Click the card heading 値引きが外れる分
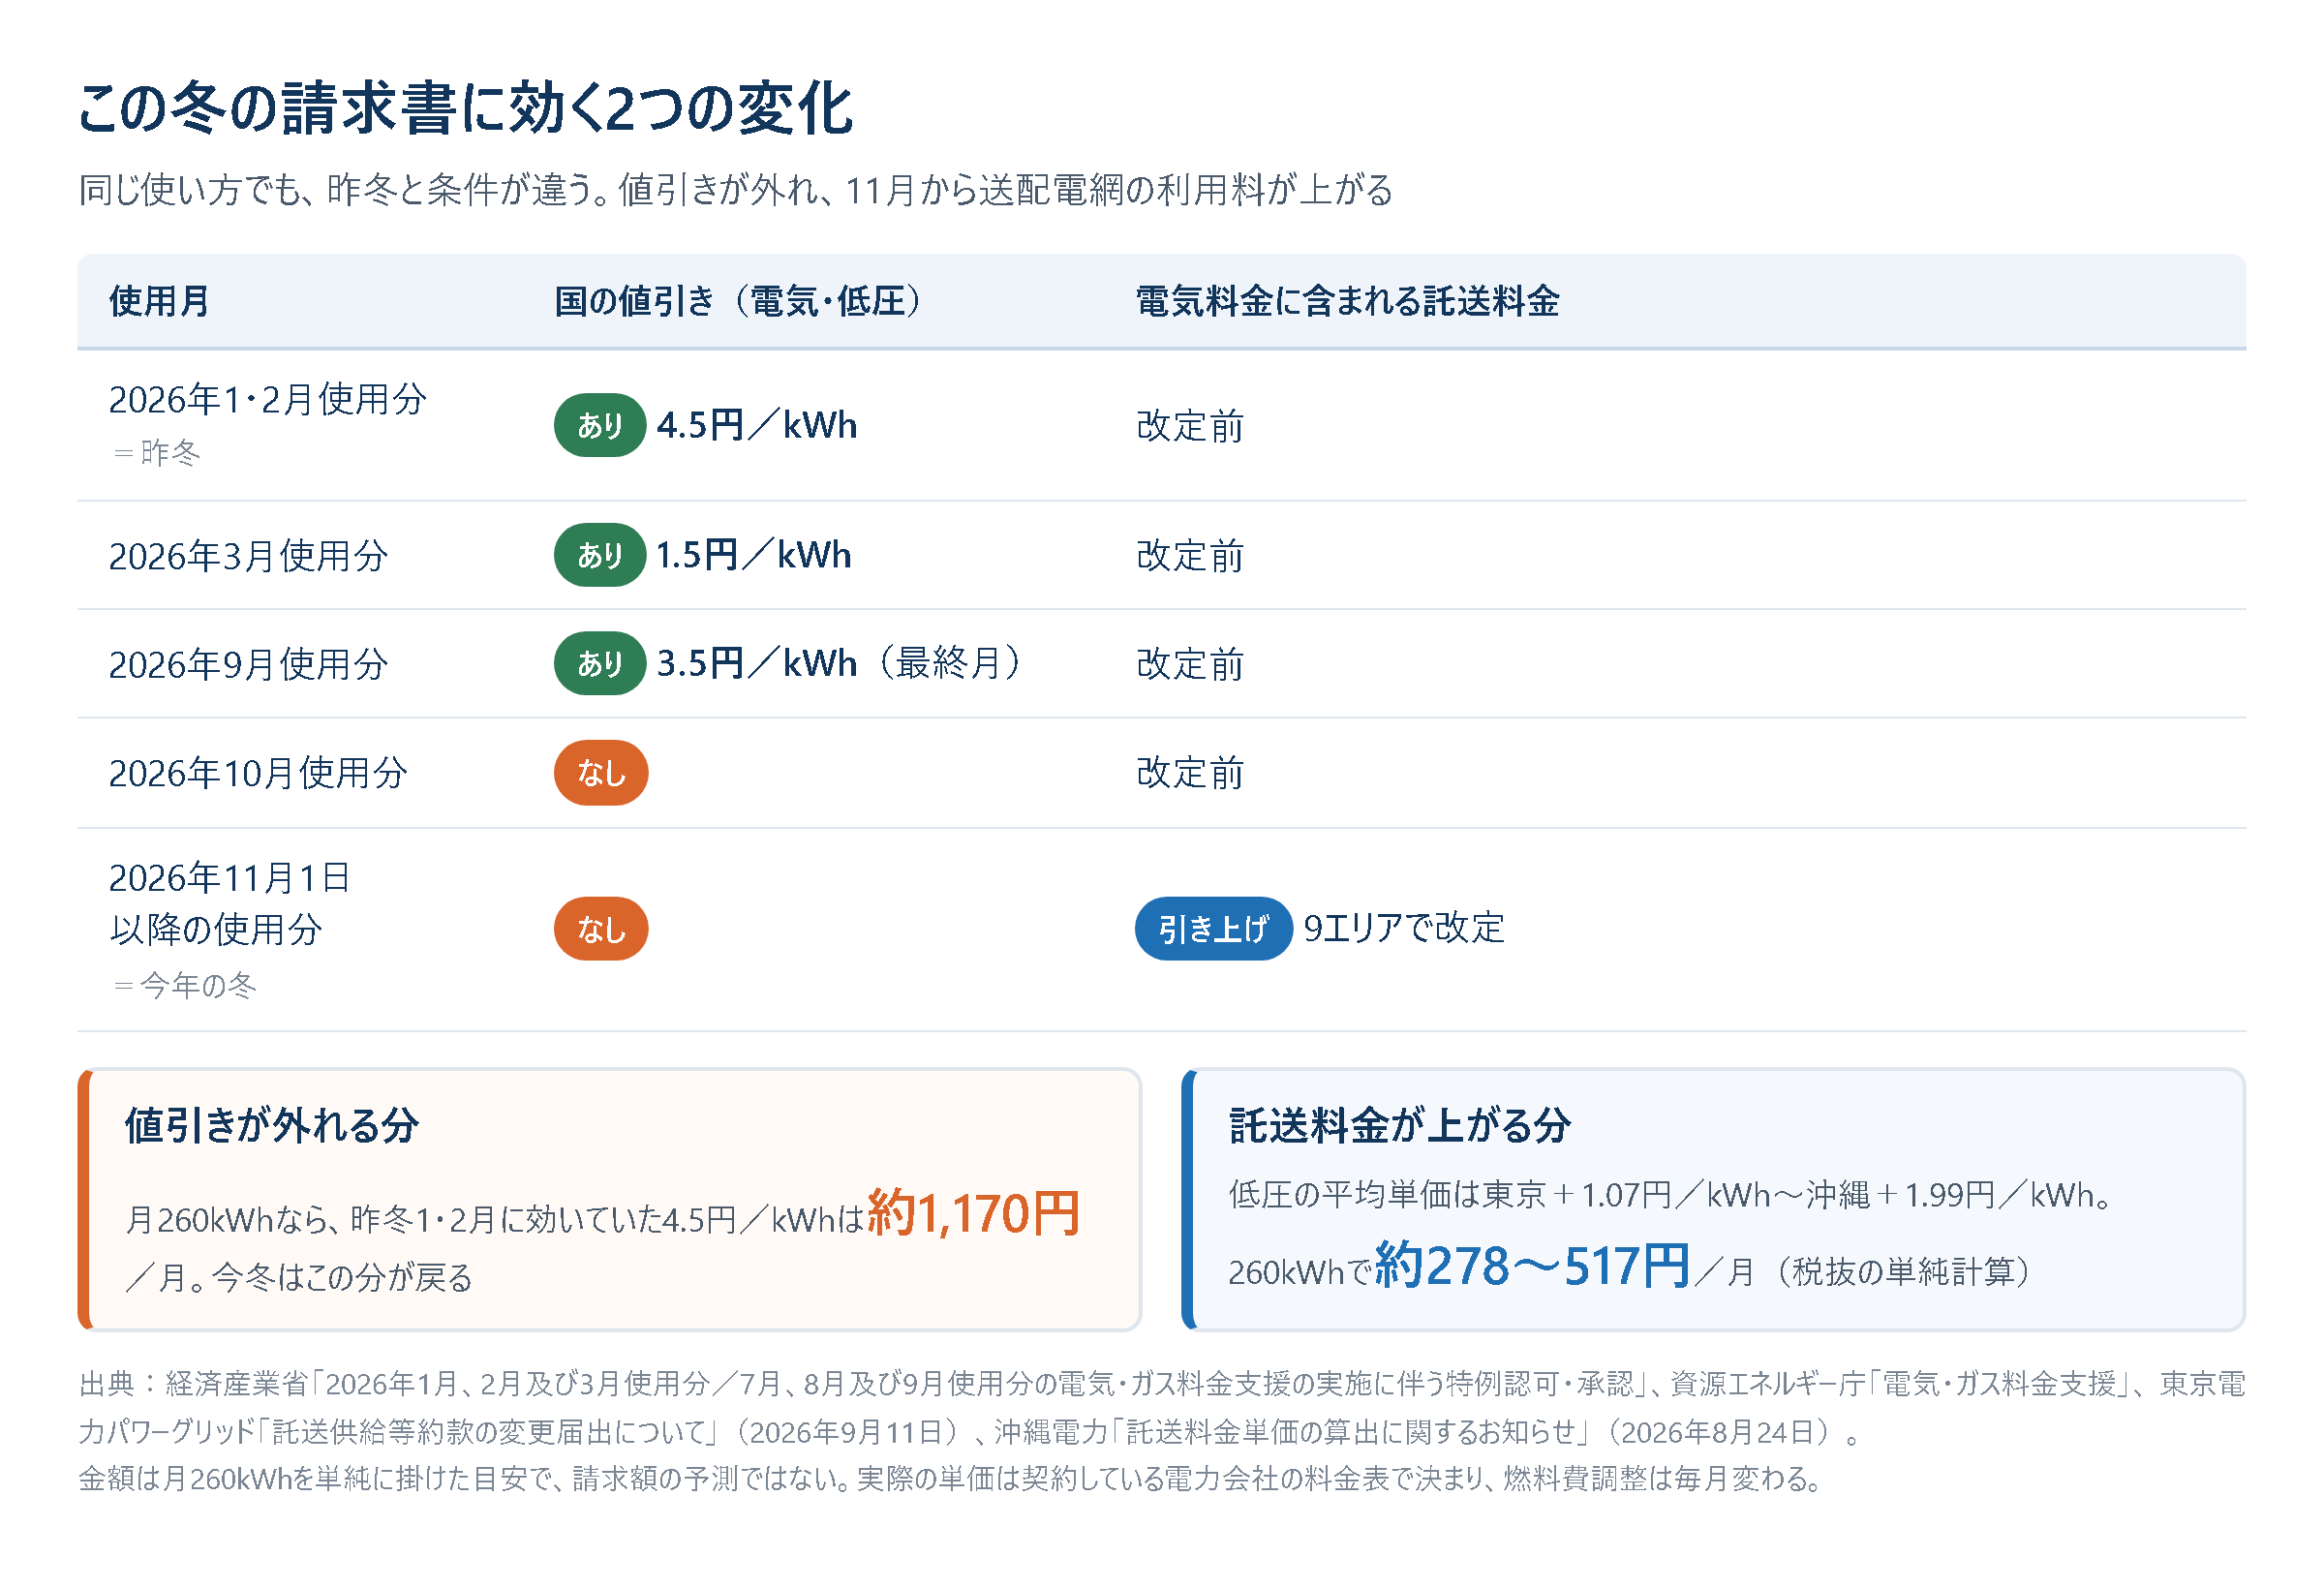 (272, 1125)
